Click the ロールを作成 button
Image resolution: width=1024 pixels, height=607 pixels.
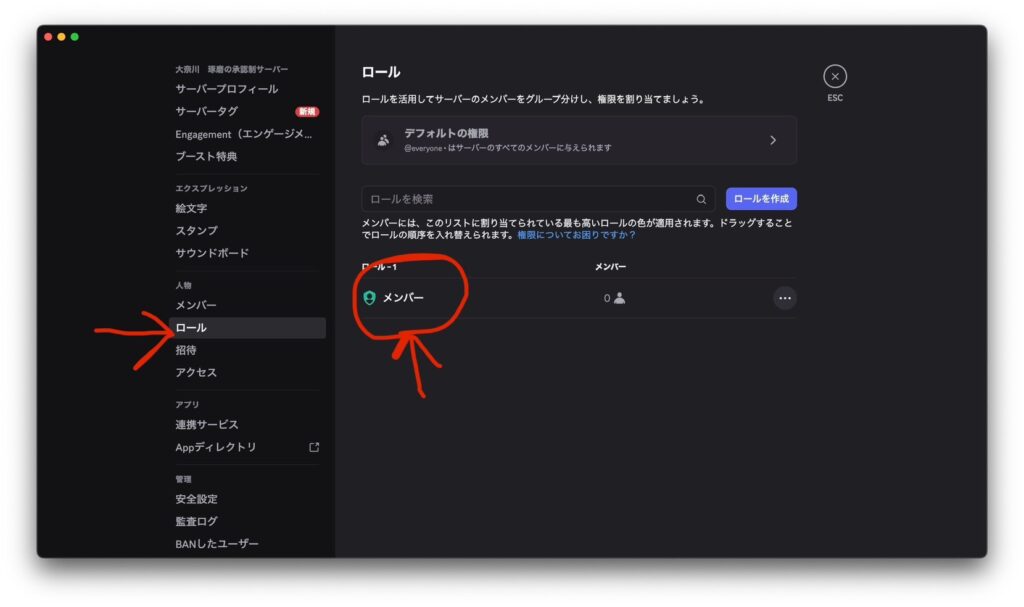pyautogui.click(x=761, y=199)
